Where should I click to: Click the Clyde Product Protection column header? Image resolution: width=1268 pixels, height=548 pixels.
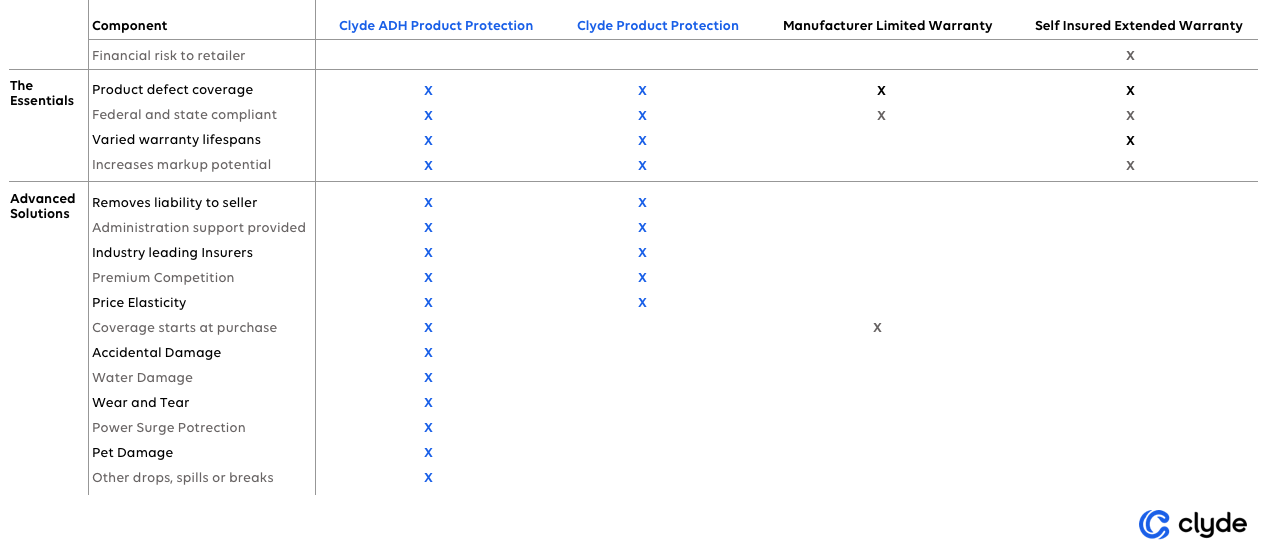click(658, 26)
